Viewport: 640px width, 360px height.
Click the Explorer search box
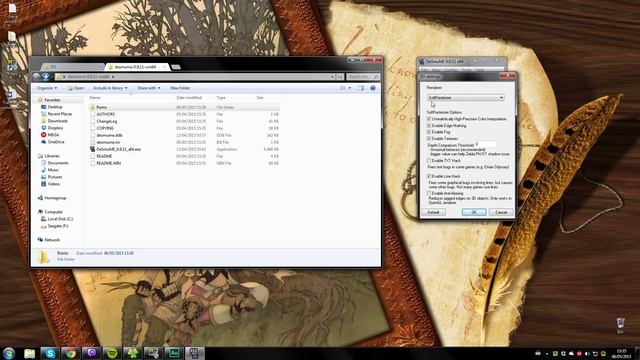click(362, 77)
